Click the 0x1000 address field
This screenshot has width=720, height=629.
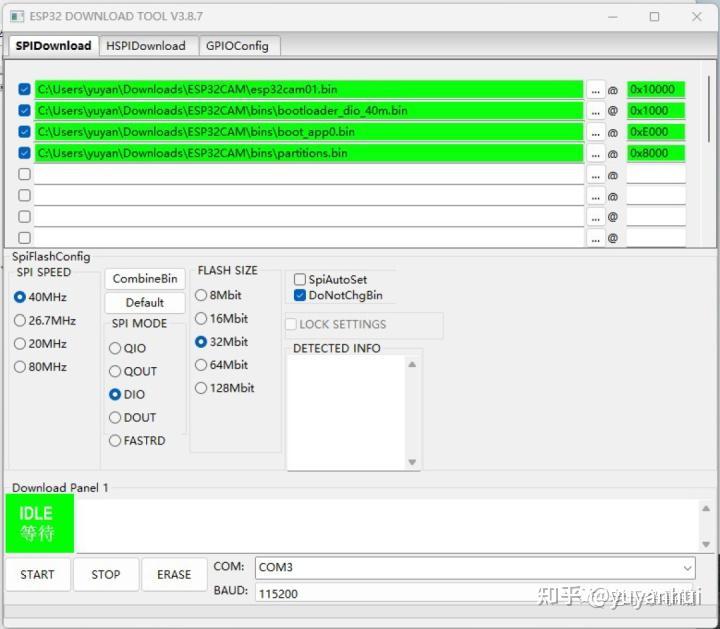(656, 111)
